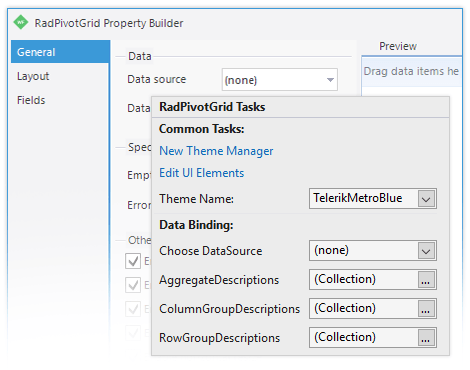Toggle the first checkbox under Other section
This screenshot has height=370, width=470.
(133, 261)
